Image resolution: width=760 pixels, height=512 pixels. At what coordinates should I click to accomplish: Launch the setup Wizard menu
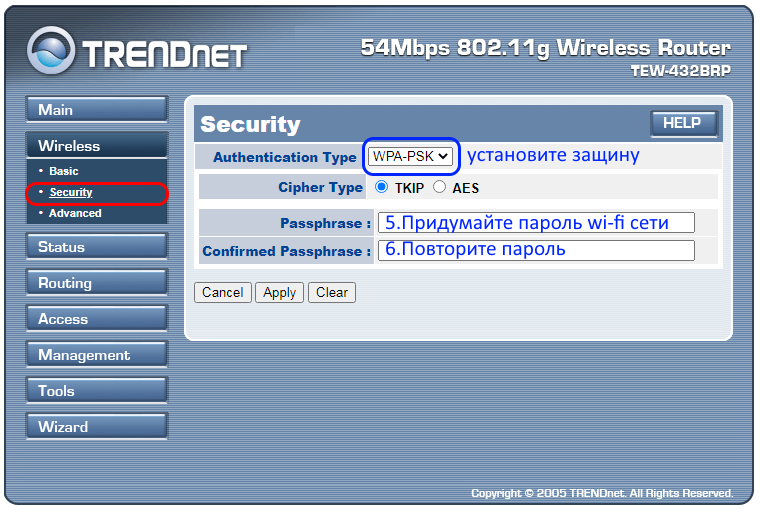pos(97,427)
